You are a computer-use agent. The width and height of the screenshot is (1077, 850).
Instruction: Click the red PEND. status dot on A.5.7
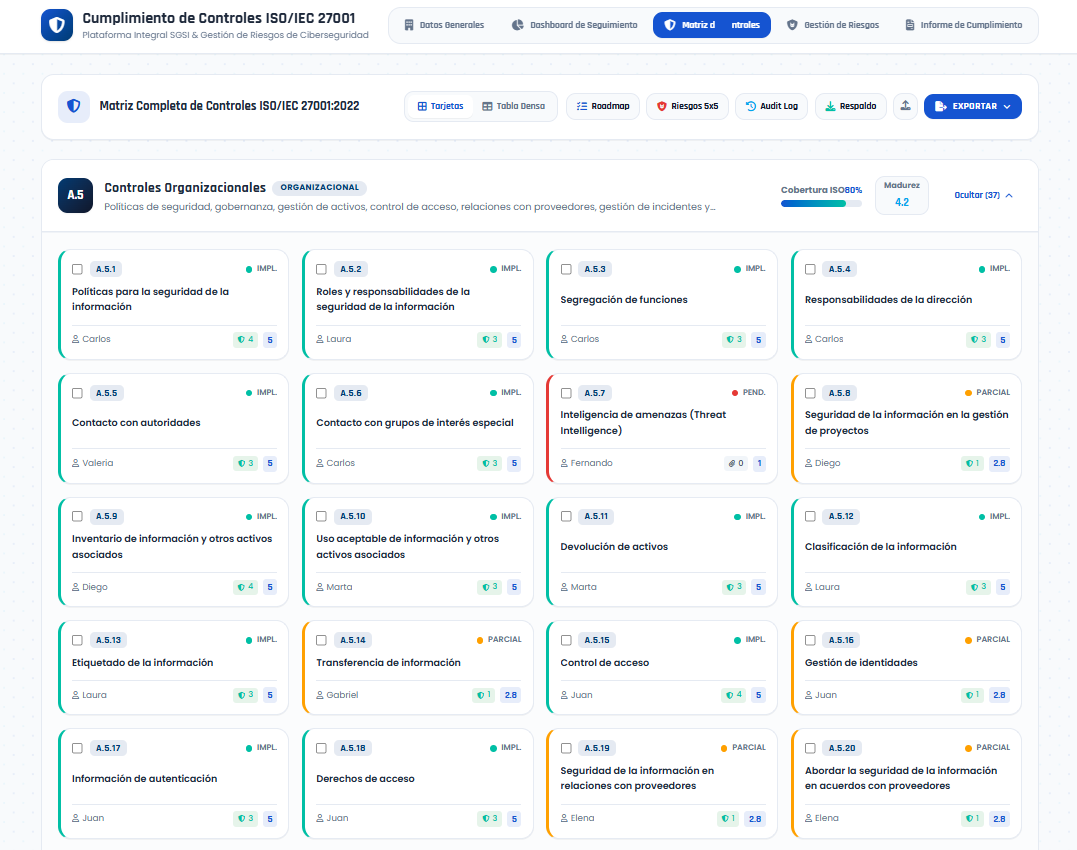click(x=735, y=393)
